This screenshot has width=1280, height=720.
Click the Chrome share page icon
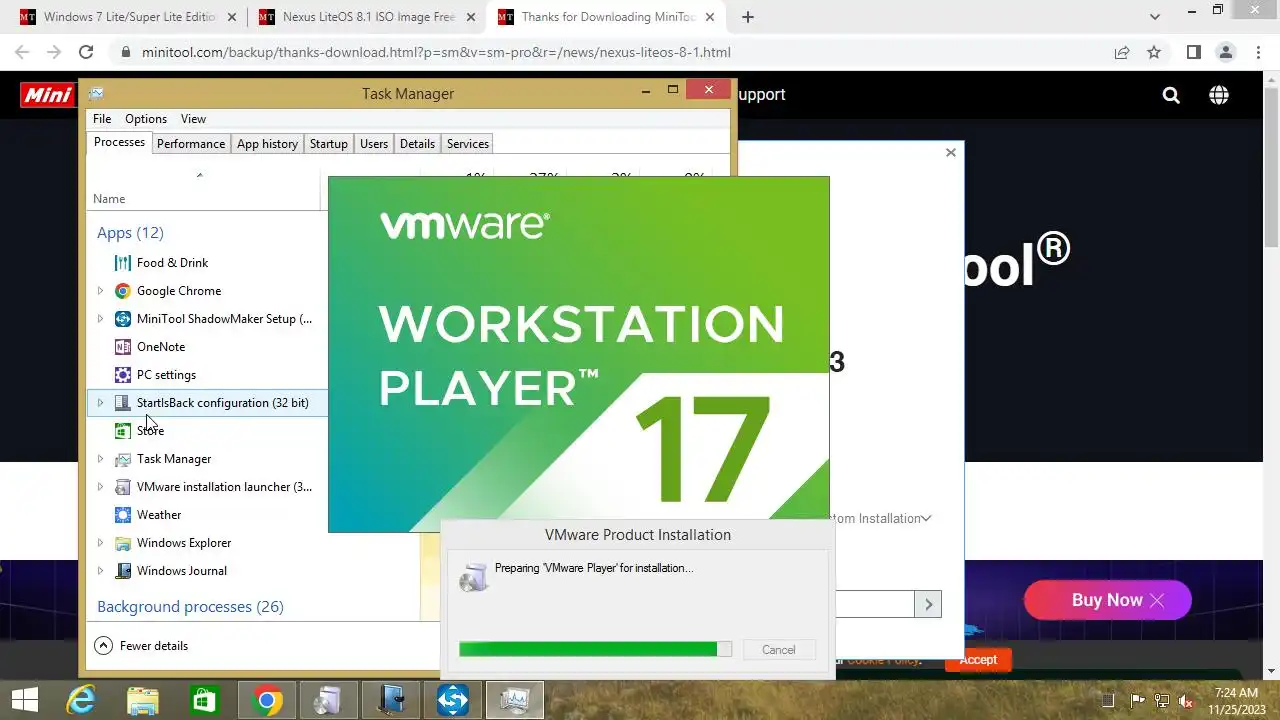(x=1122, y=52)
